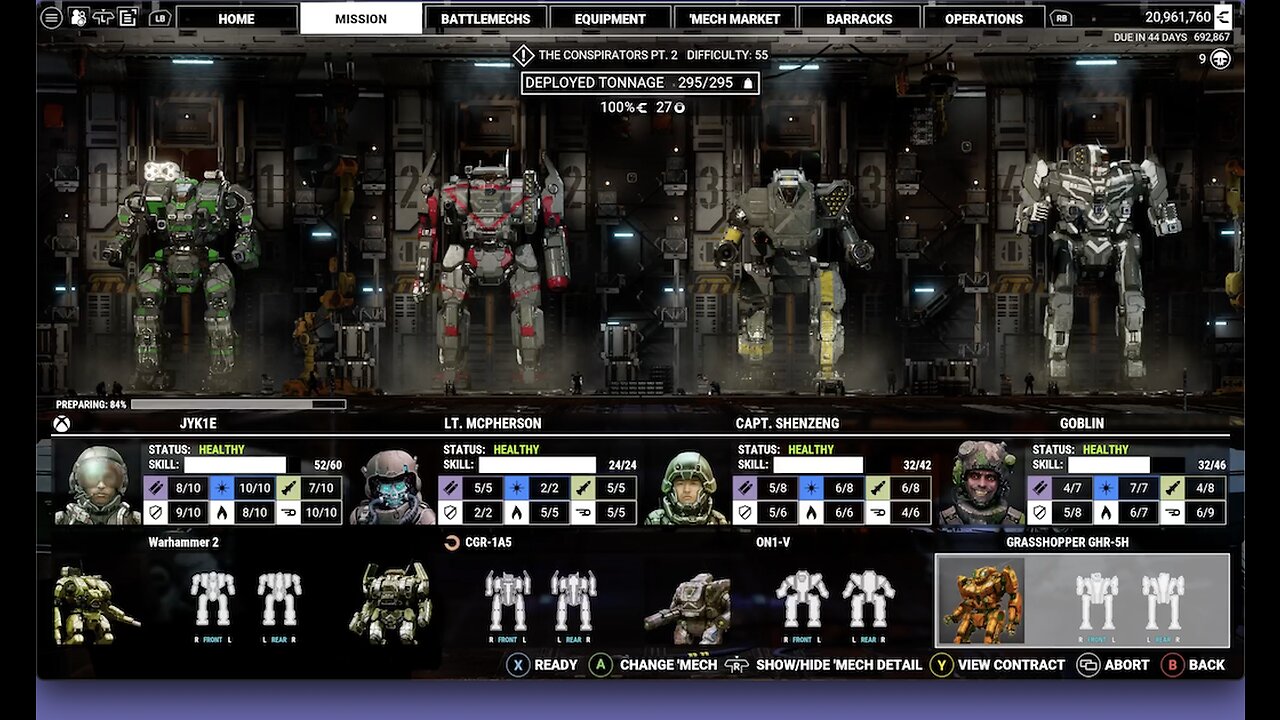Click JYK1E's ballistic skill icon
Image resolution: width=1280 pixels, height=720 pixels.
pyautogui.click(x=157, y=488)
